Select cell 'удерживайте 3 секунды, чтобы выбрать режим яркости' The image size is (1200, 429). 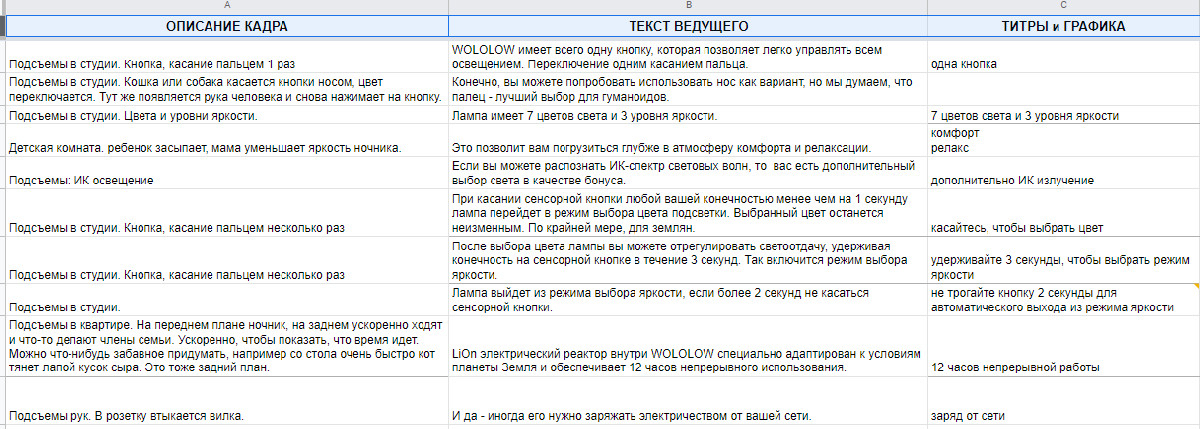pyautogui.click(x=1063, y=260)
